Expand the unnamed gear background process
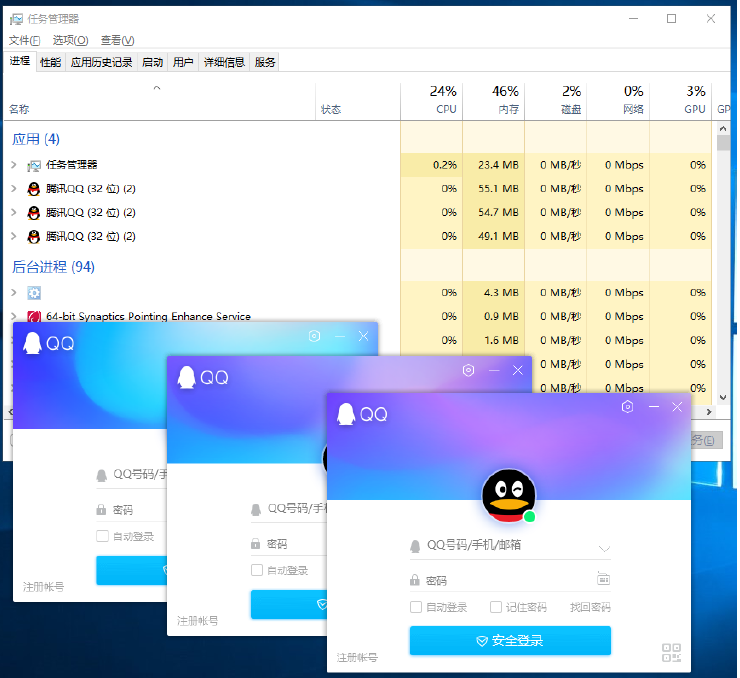740x678 pixels. pyautogui.click(x=14, y=293)
